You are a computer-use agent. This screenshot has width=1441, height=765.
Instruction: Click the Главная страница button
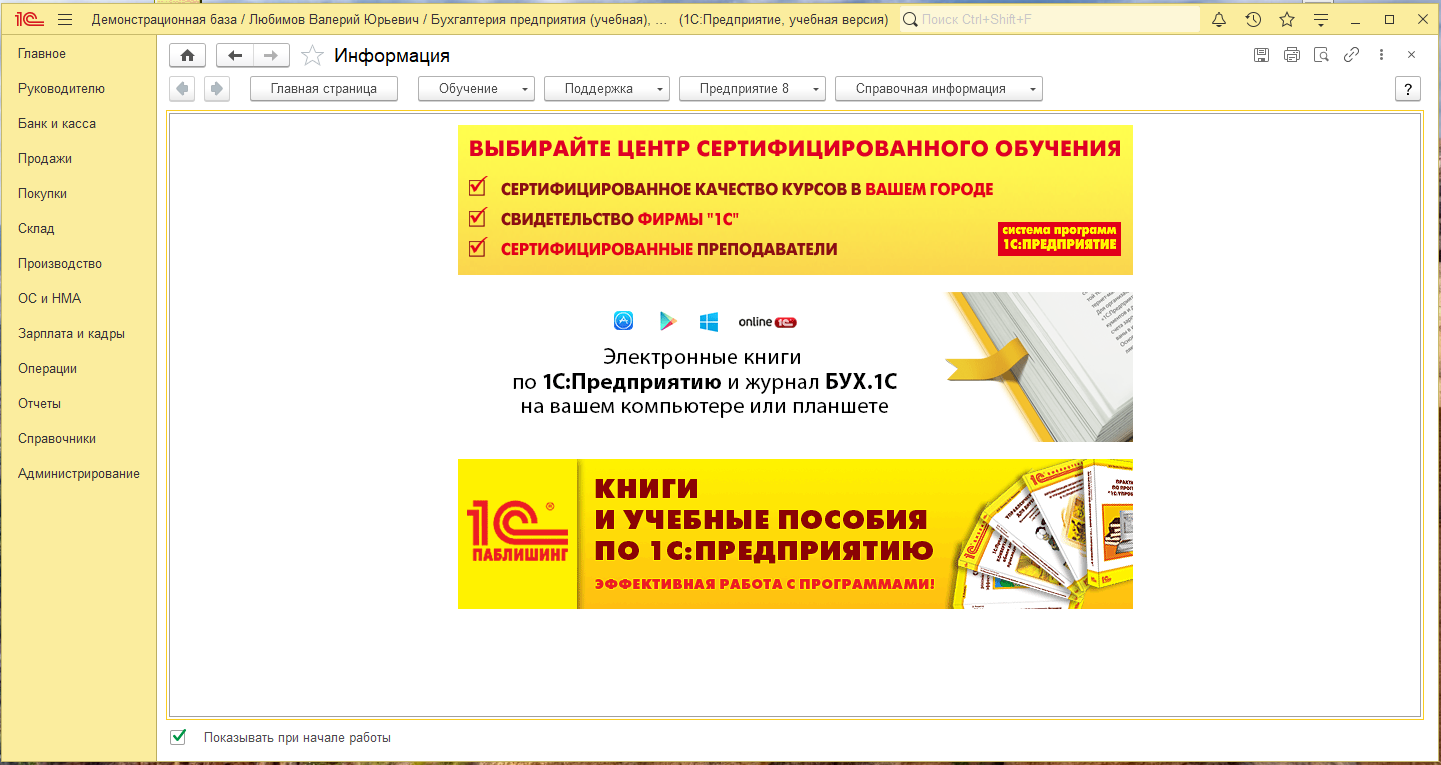click(324, 89)
